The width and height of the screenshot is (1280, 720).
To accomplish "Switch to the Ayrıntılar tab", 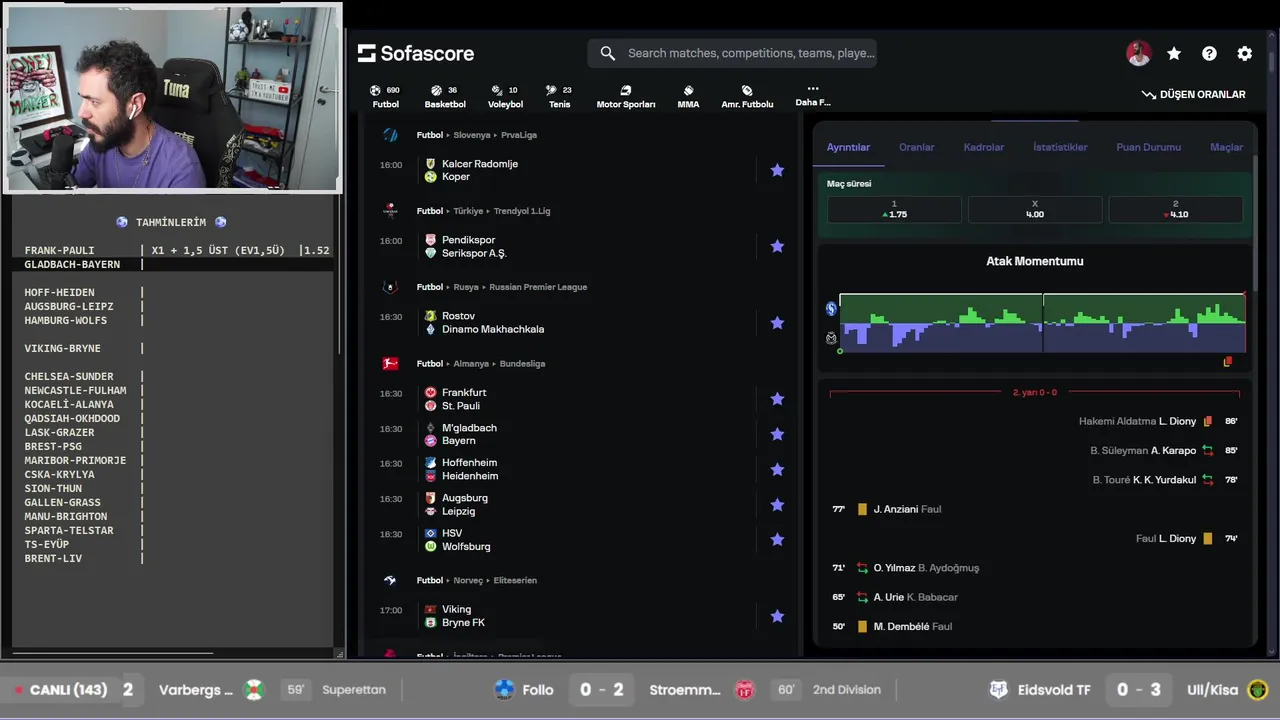I will pos(848,147).
